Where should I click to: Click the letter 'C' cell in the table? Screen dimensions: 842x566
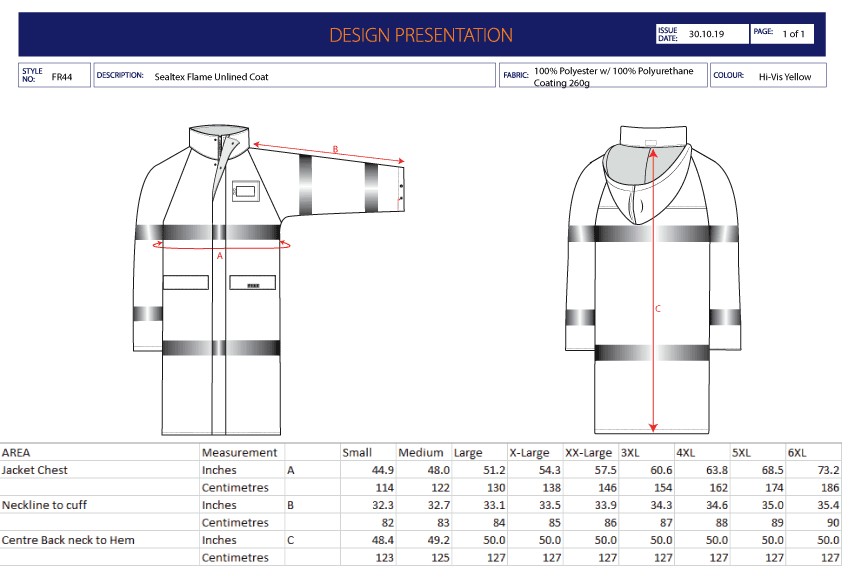coord(291,540)
